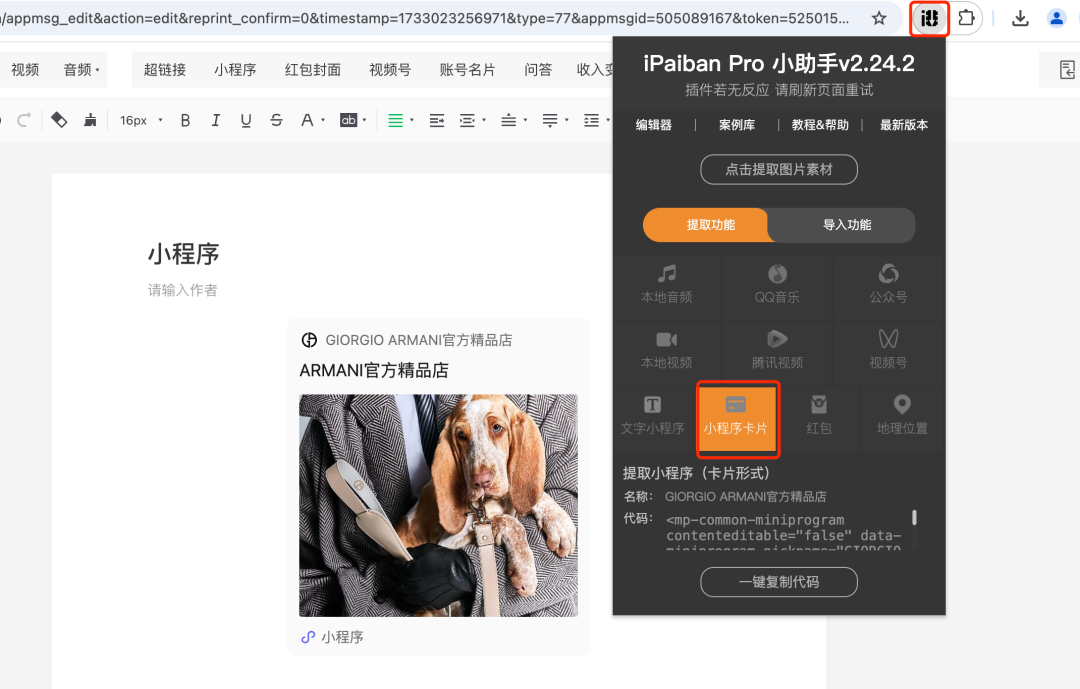The height and width of the screenshot is (689, 1080).
Task: Open the browser extensions puzzle icon
Action: pyautogui.click(x=966, y=19)
